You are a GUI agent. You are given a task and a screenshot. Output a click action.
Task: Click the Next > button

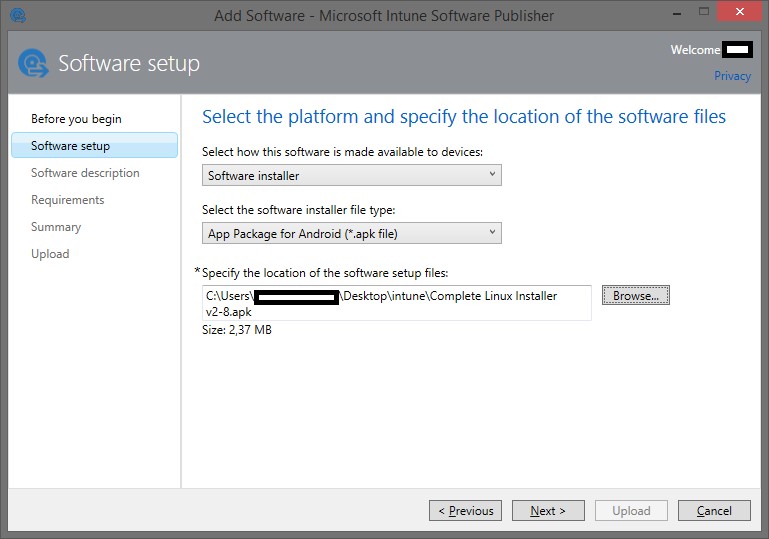coord(548,511)
